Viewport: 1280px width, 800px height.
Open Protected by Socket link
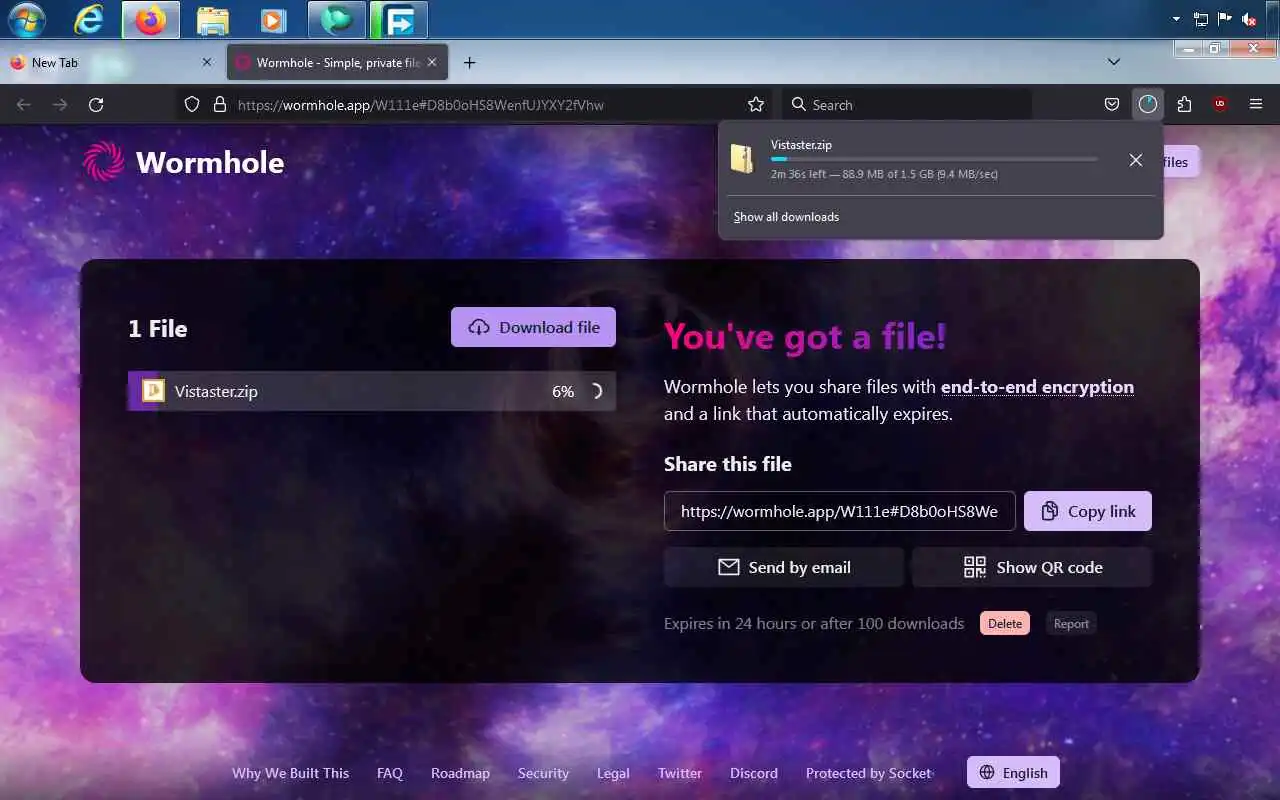[x=868, y=773]
